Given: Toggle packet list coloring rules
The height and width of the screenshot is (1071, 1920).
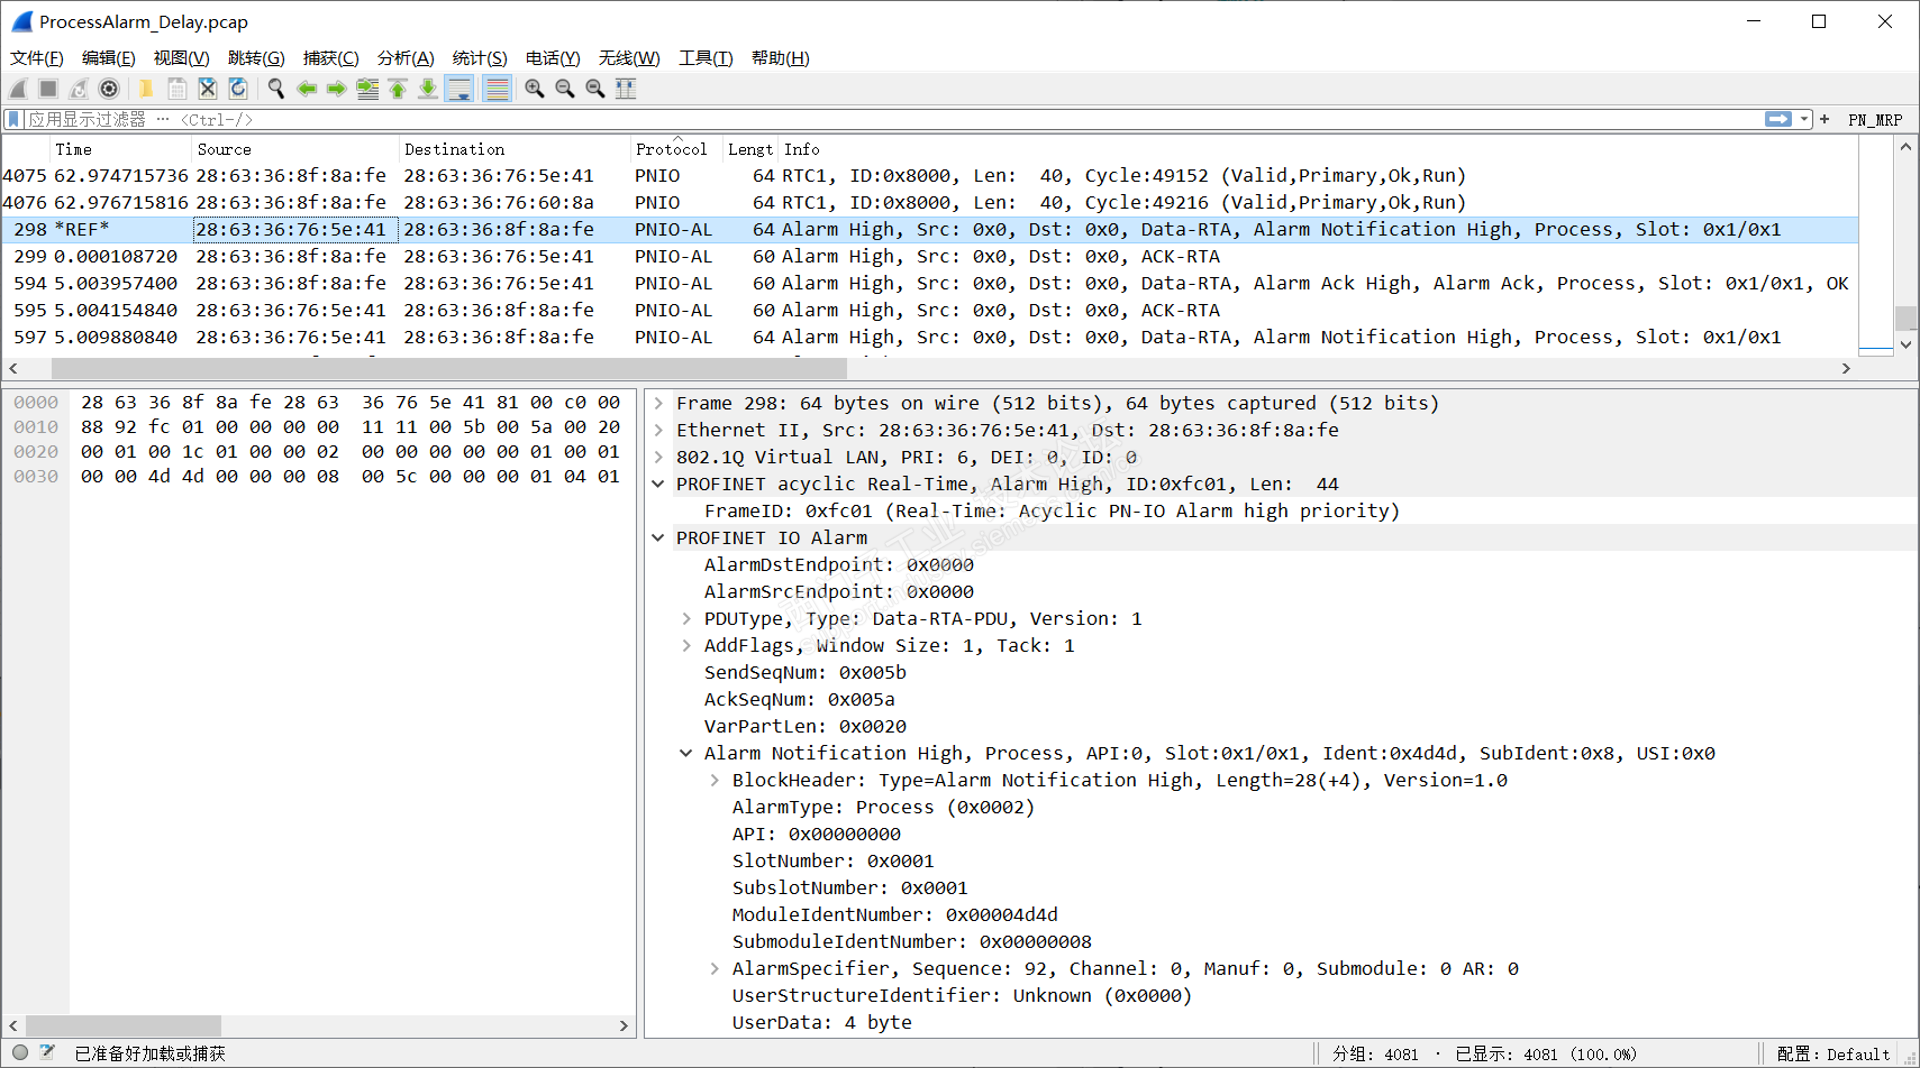Looking at the screenshot, I should click(496, 89).
